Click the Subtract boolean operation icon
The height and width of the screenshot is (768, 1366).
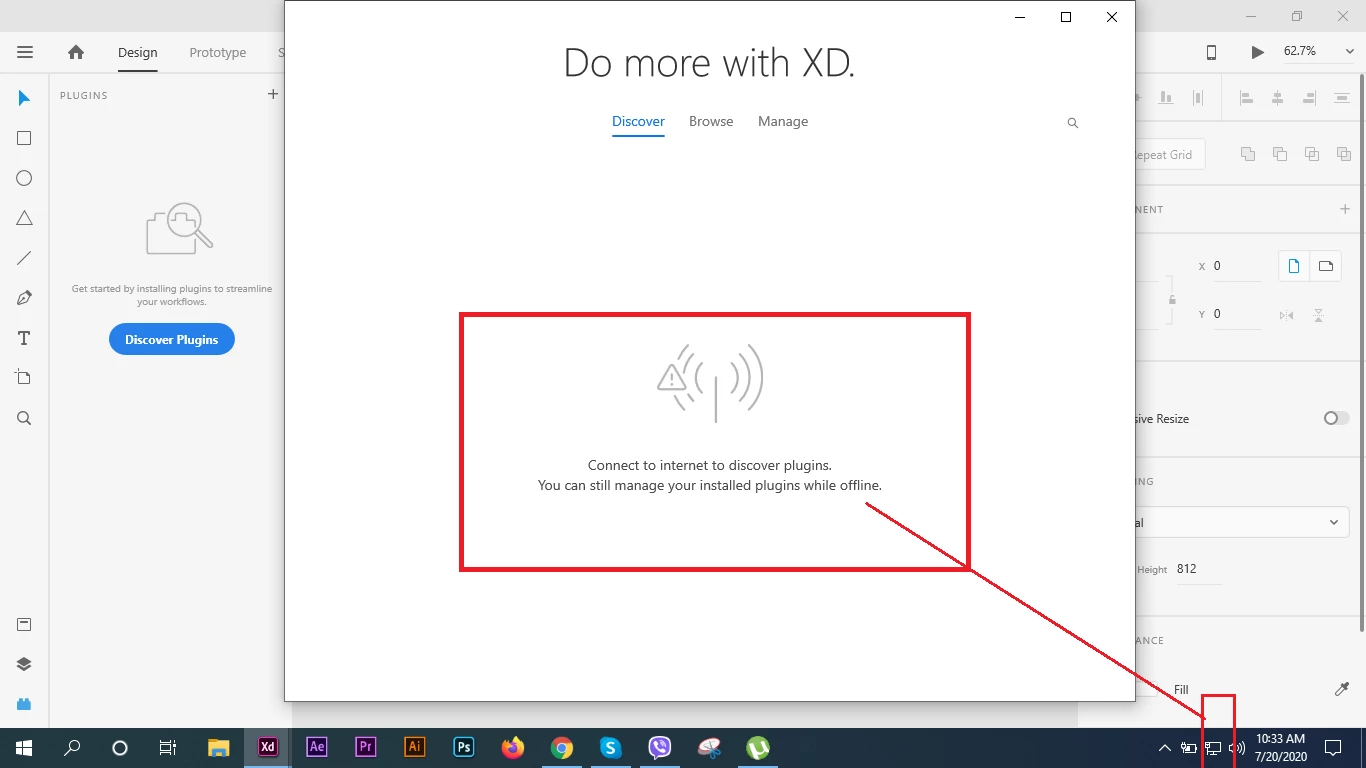click(1280, 154)
